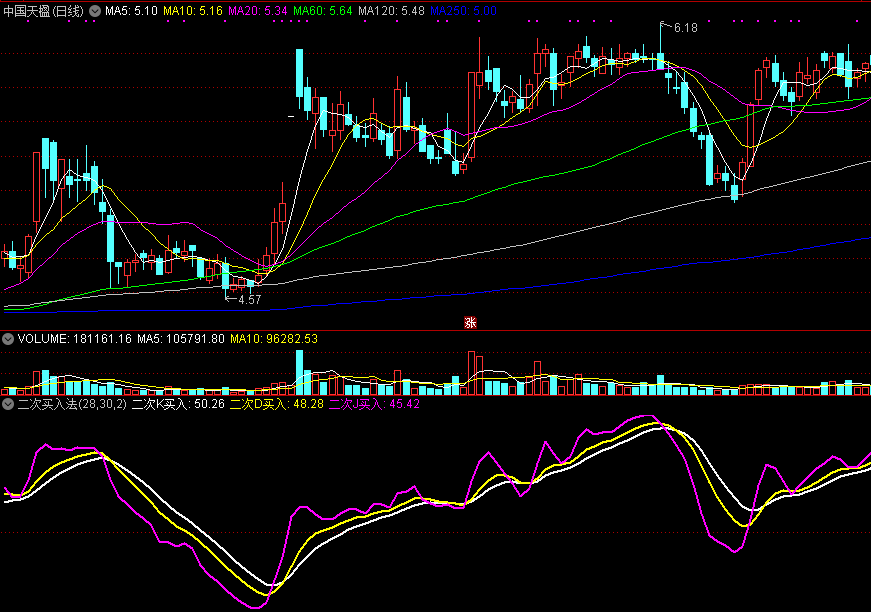Select the MA5: 5.10 label

132,11
